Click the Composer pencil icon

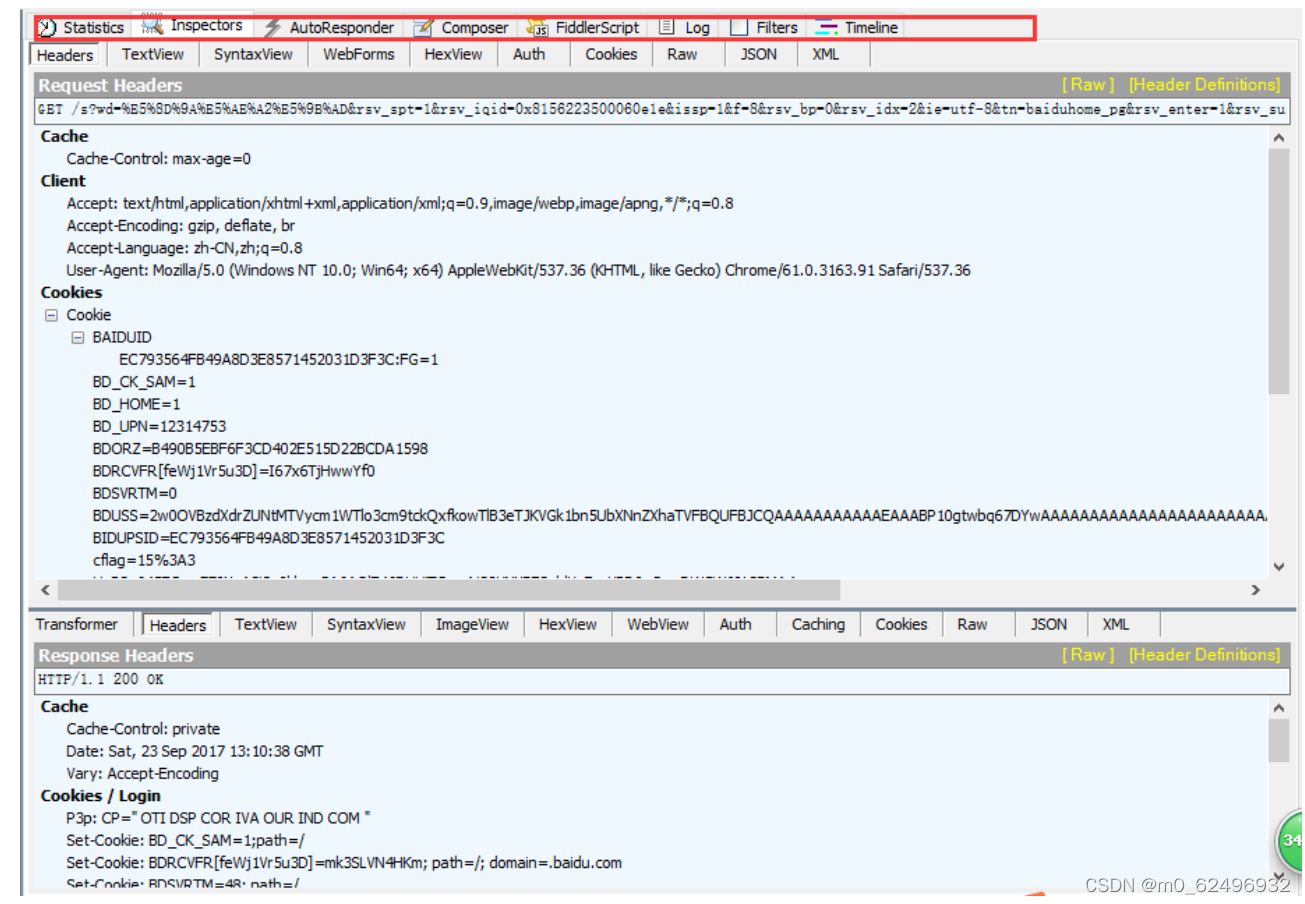[x=423, y=28]
